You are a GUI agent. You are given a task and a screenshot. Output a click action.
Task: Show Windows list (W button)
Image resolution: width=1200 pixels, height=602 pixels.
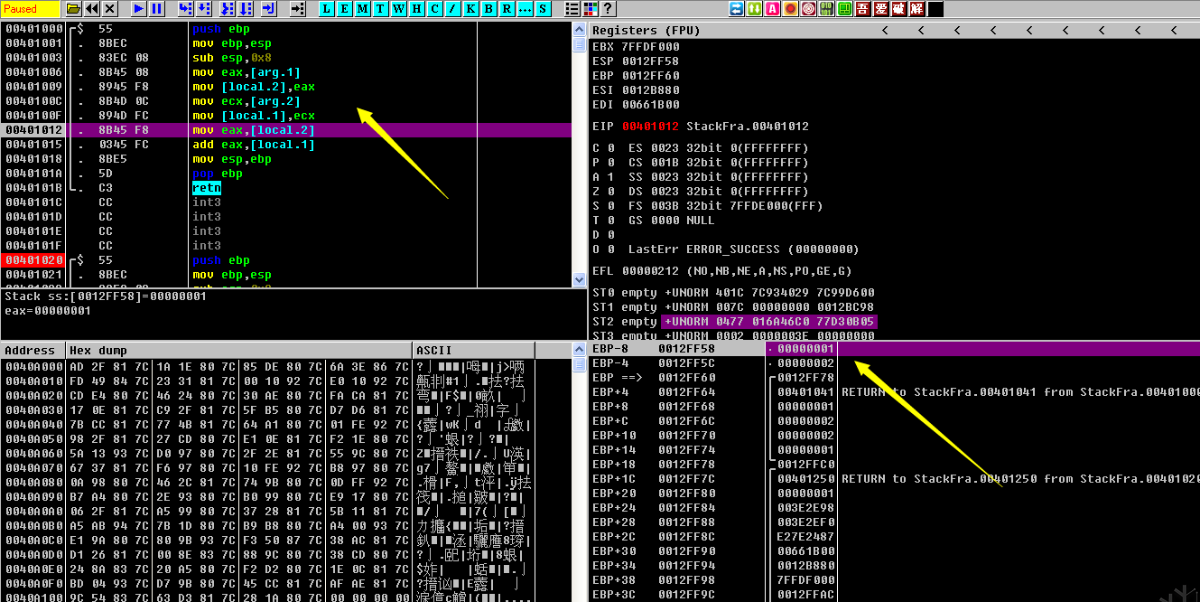398,9
